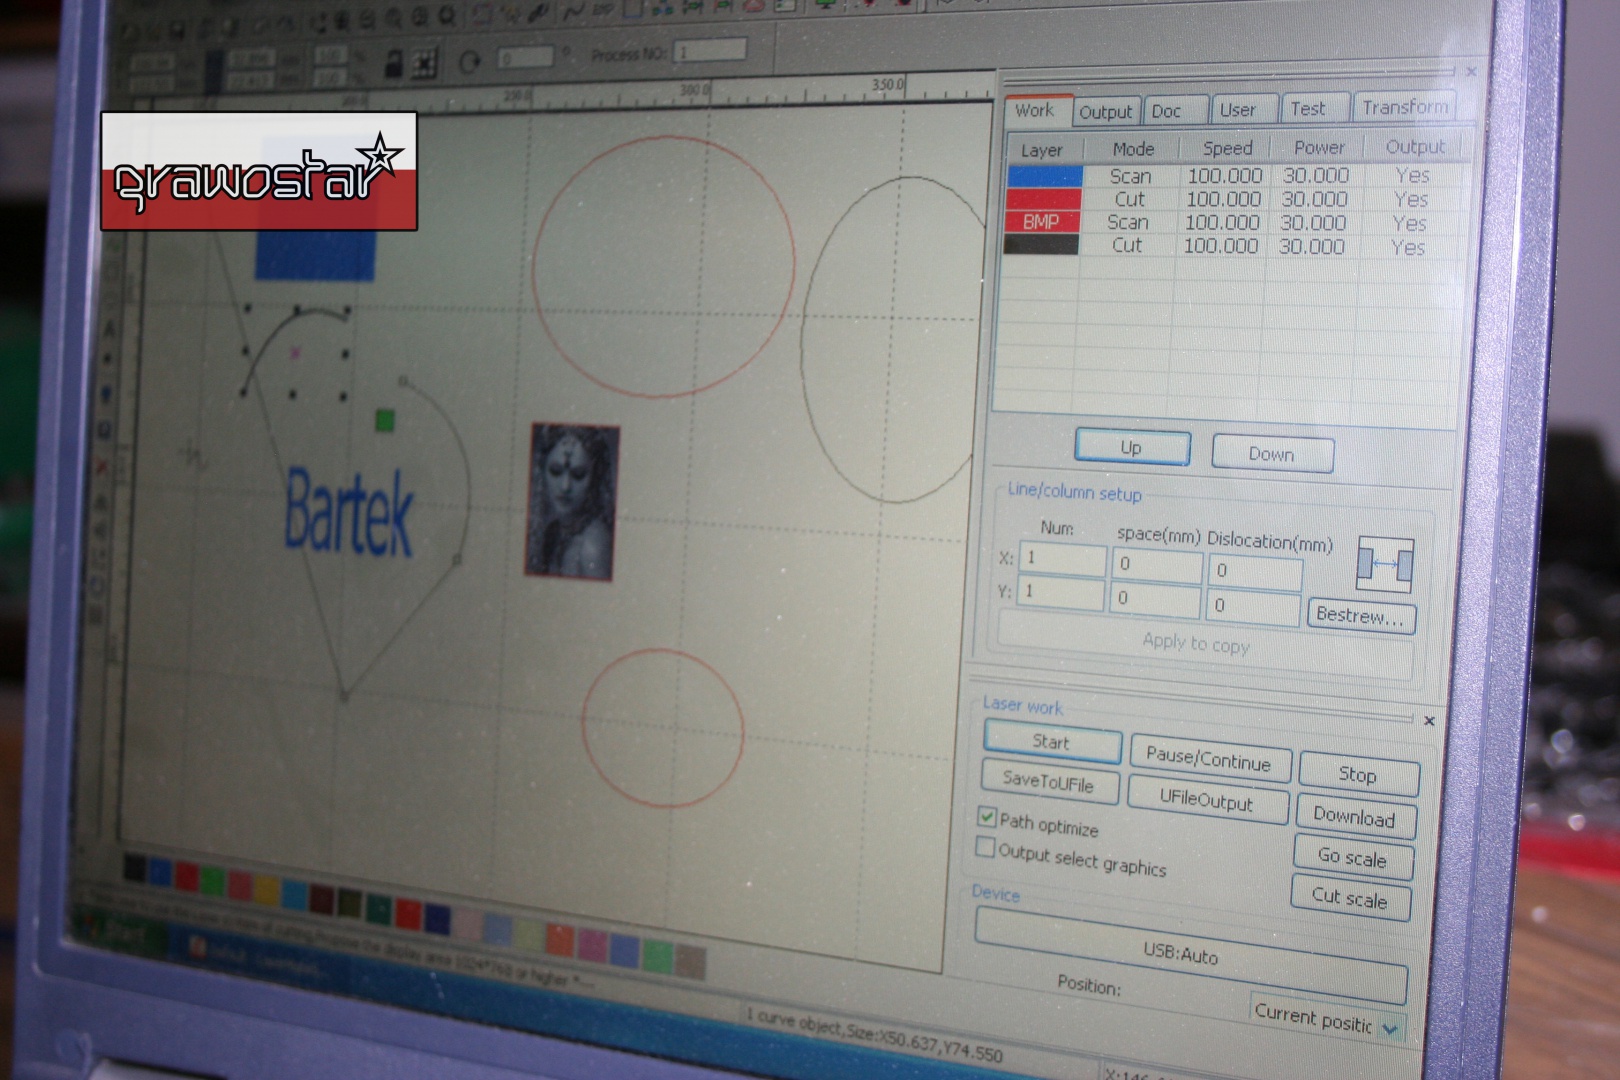This screenshot has height=1080, width=1620.
Task: Select the curve drawing tool in the top toolbar
Action: pos(574,11)
